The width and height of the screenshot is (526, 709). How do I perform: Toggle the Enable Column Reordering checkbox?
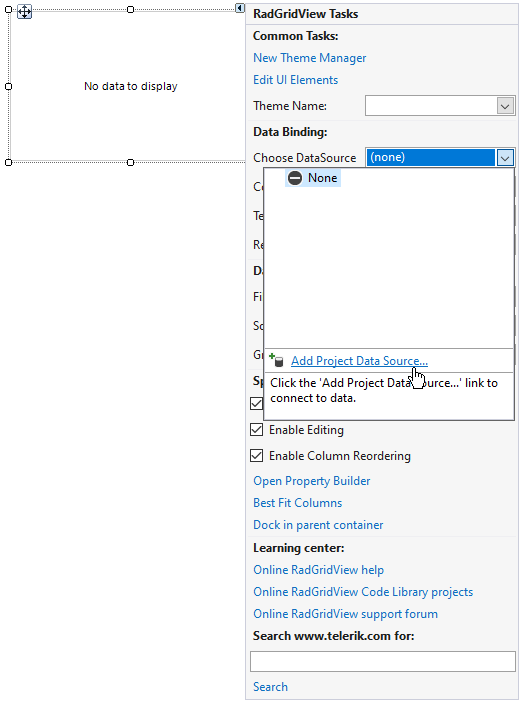pyautogui.click(x=256, y=455)
